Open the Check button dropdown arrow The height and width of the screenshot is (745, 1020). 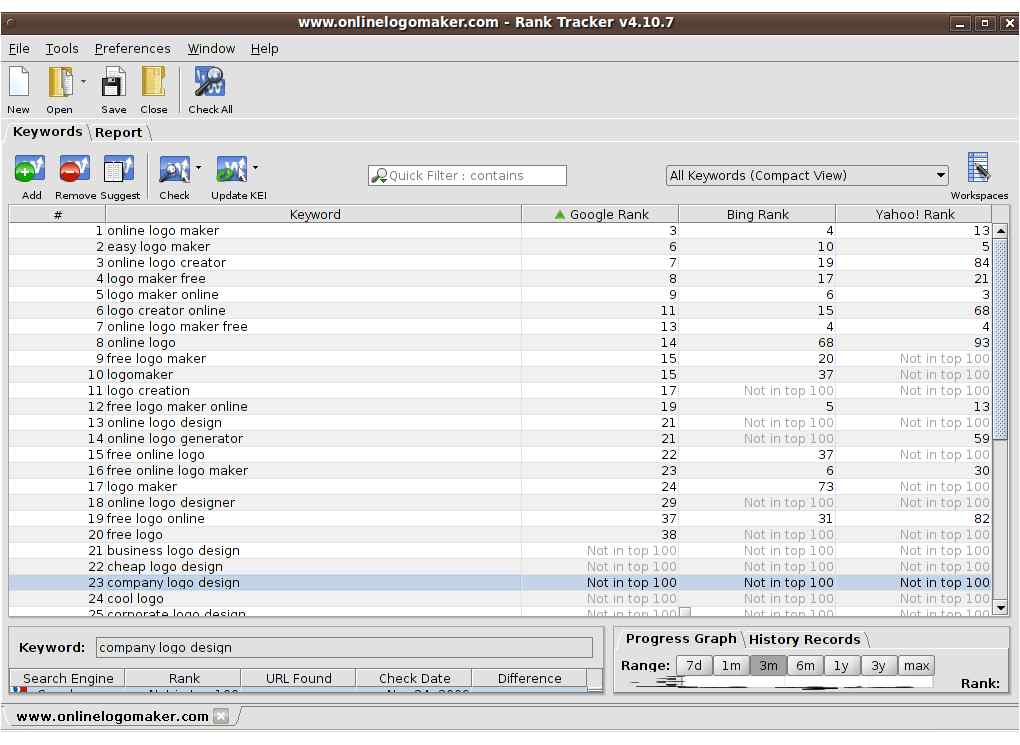pos(198,167)
